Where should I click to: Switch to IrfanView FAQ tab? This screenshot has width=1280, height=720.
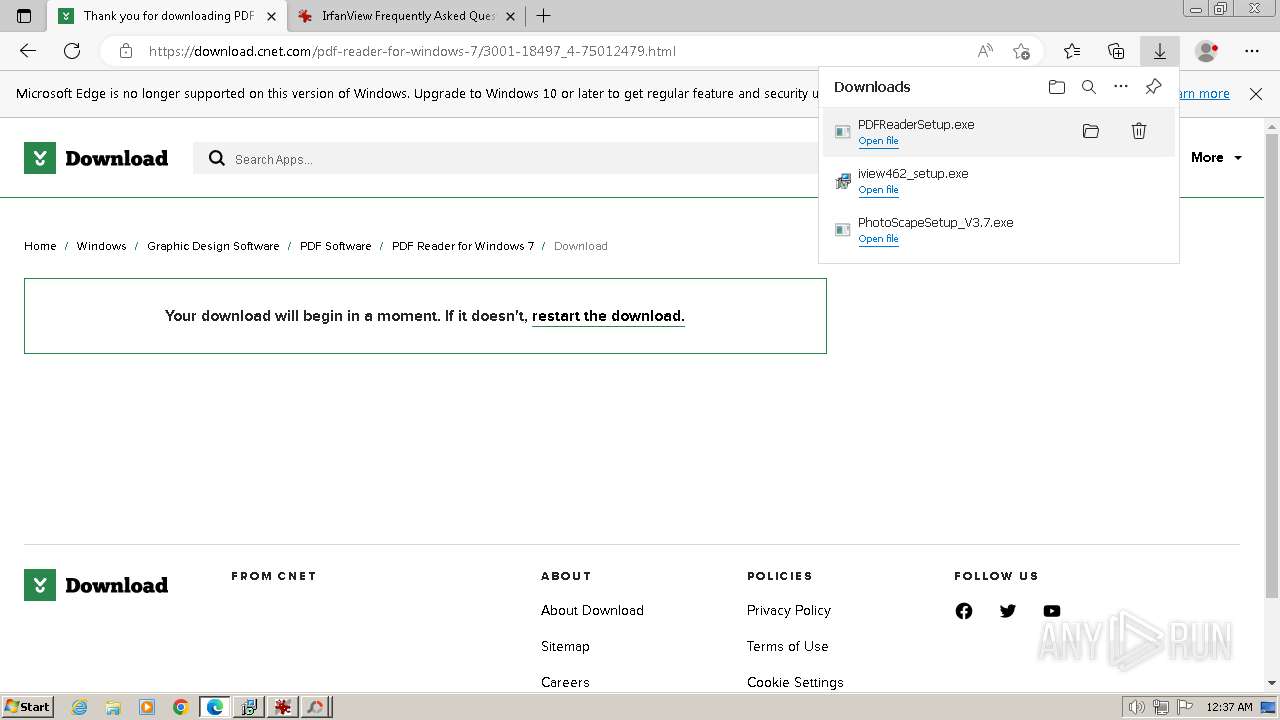(408, 16)
